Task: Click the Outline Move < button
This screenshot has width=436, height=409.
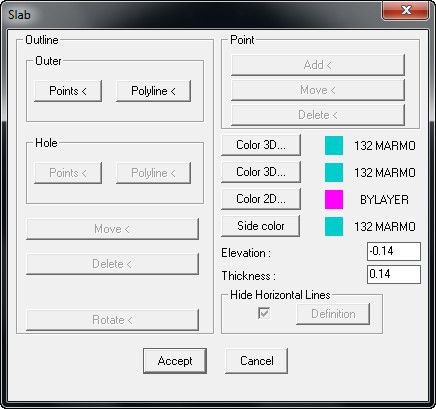Action: 112,229
